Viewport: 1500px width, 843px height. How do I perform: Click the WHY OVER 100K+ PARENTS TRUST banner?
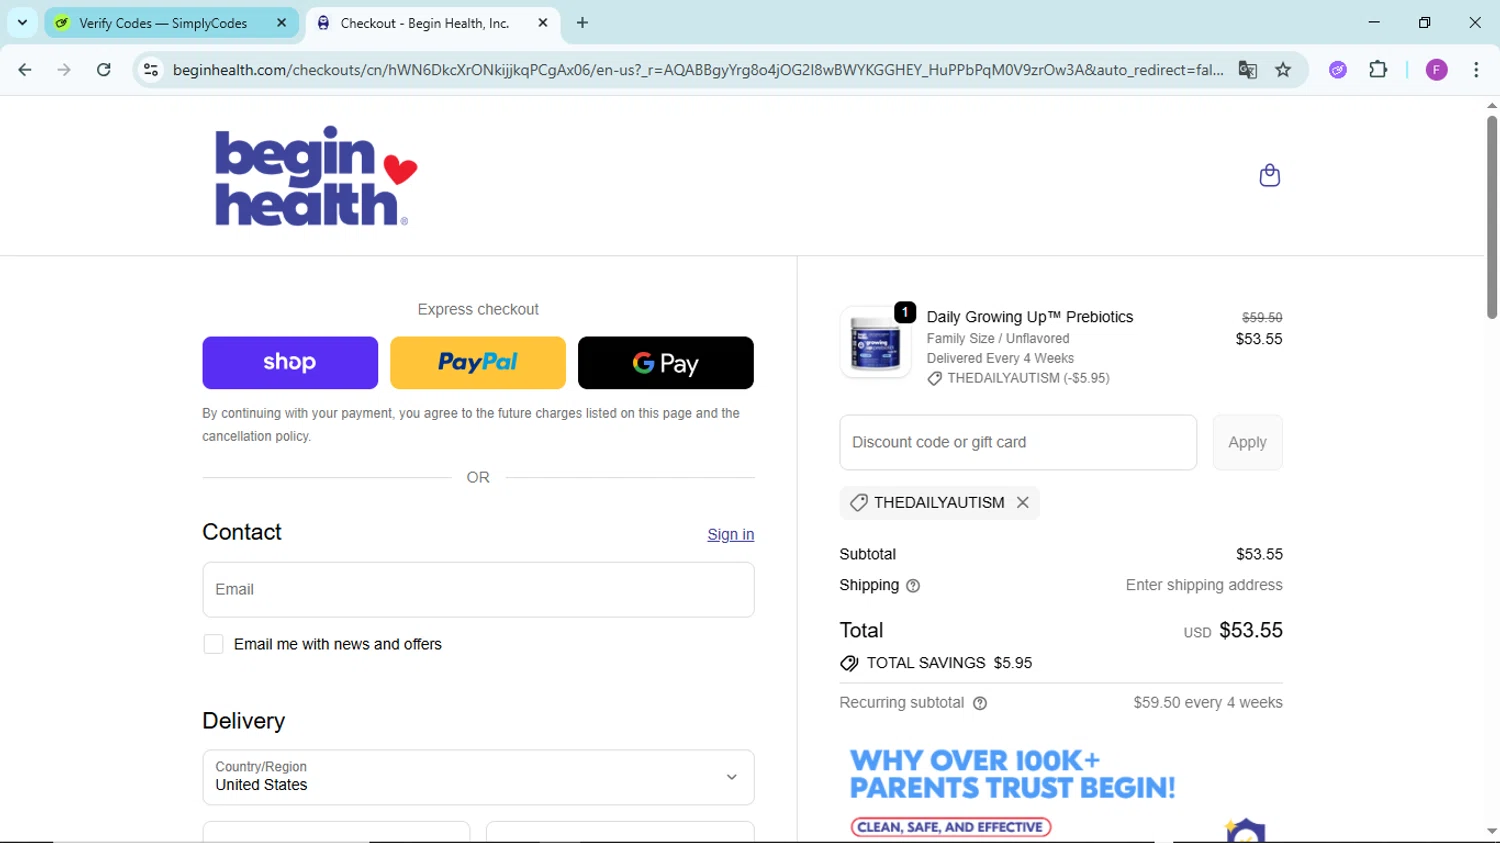1013,775
